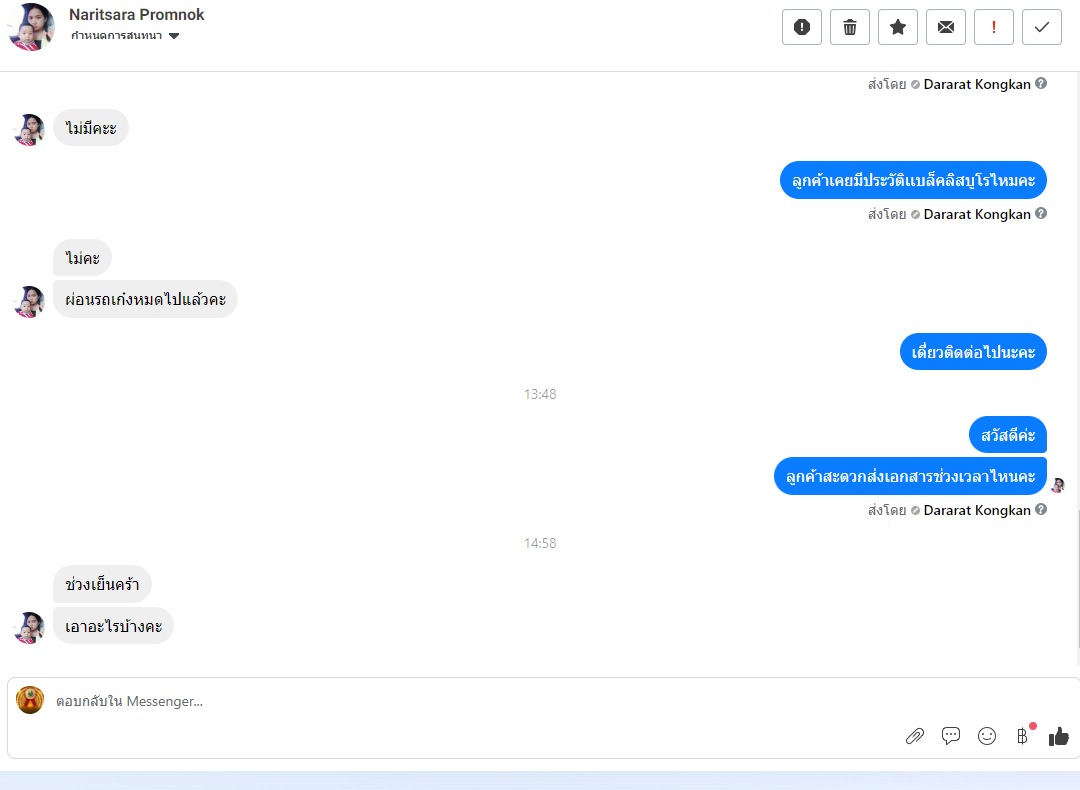
Task: Star this conversation as follow-up
Action: pyautogui.click(x=897, y=27)
